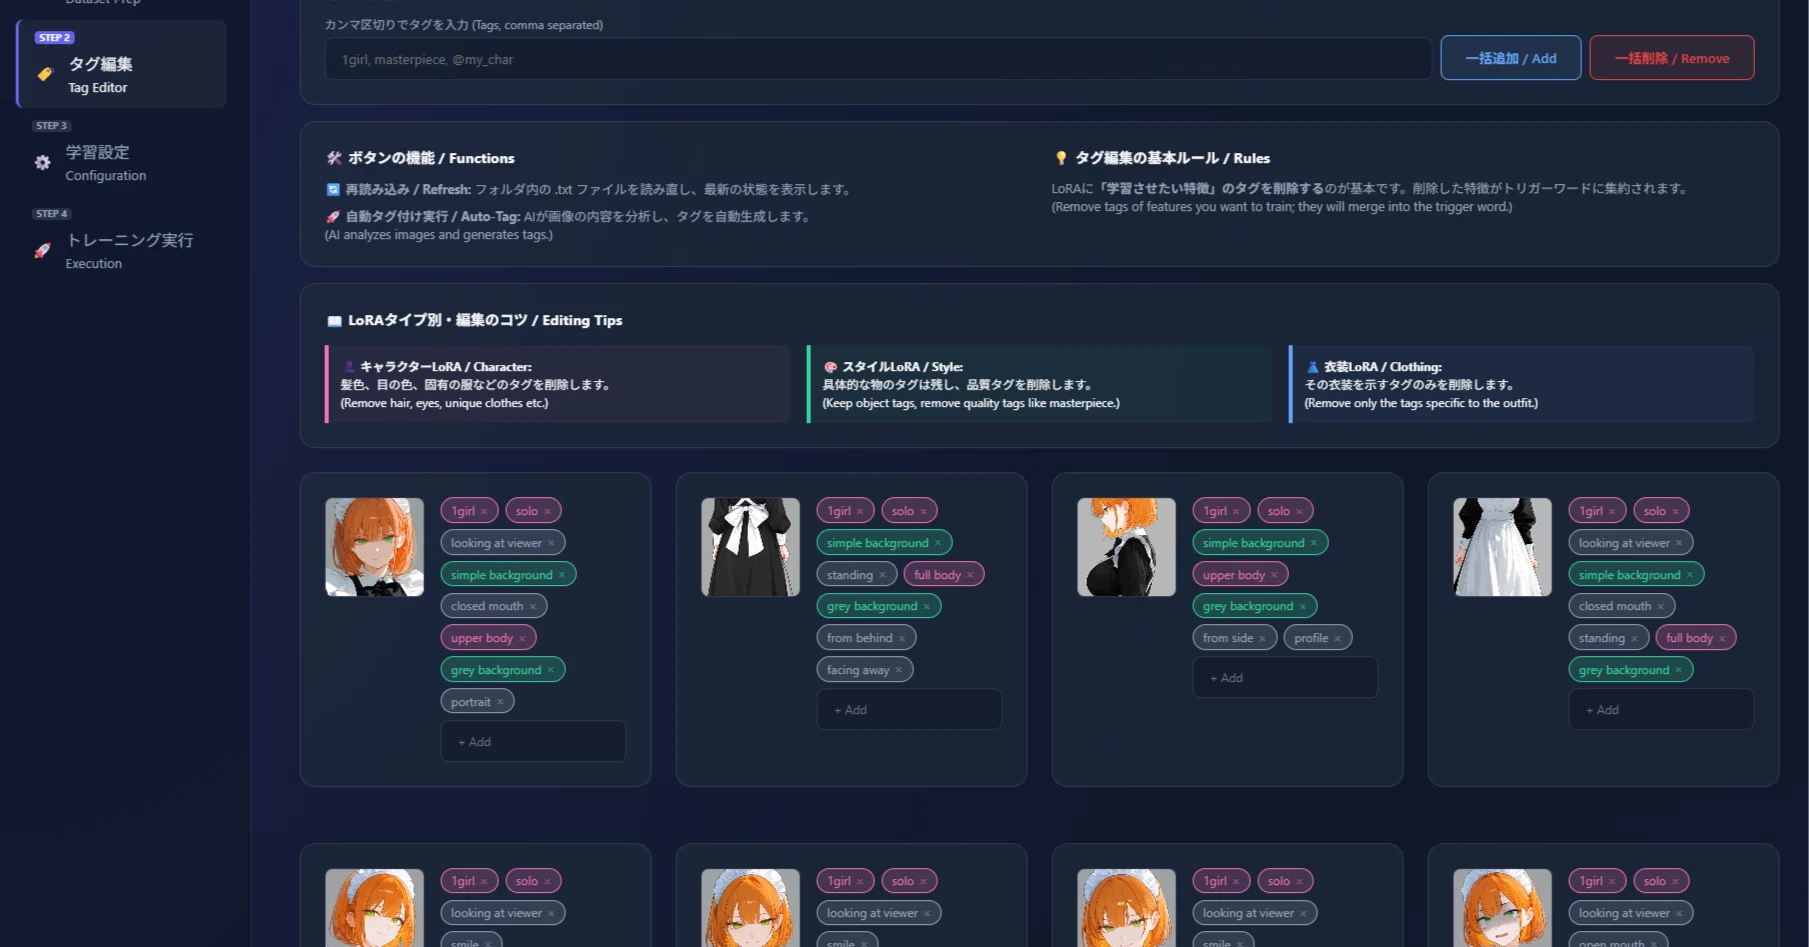Focus the comma separated tags input field
This screenshot has width=1809, height=947.
point(878,59)
